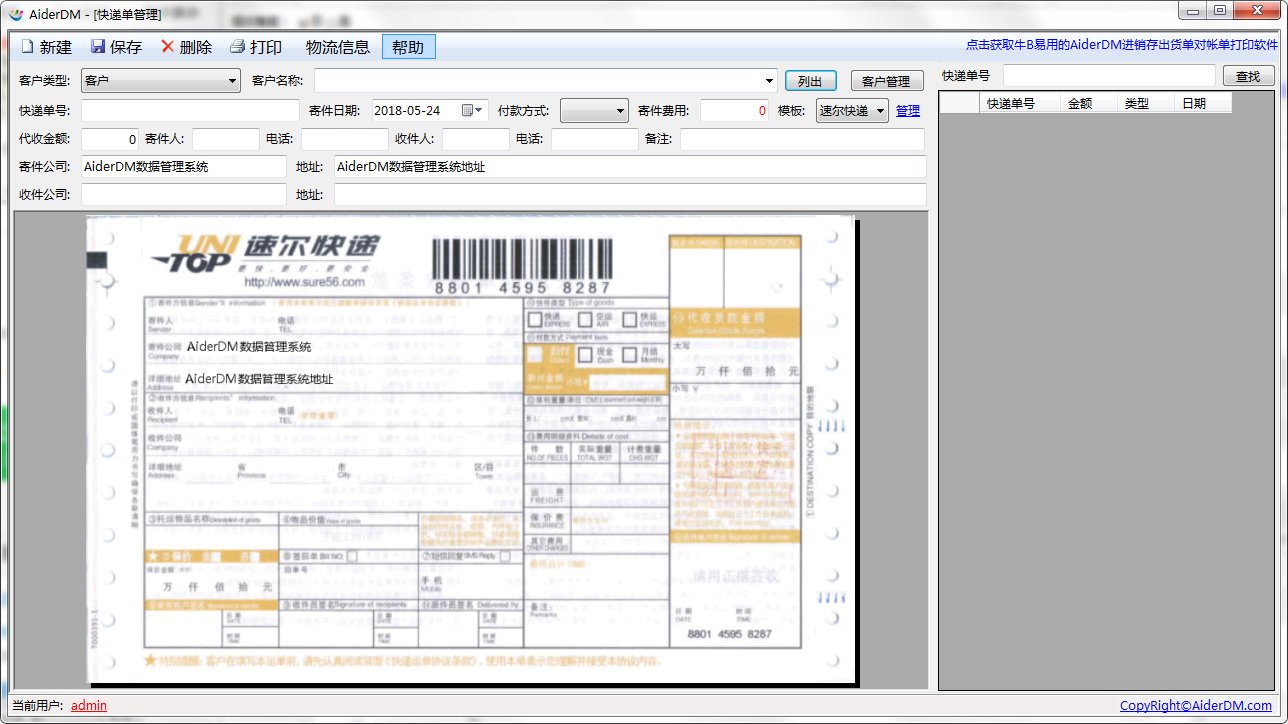Focus the sender 电话 field after 寄件人
Image resolution: width=1288 pixels, height=724 pixels.
pyautogui.click(x=345, y=139)
